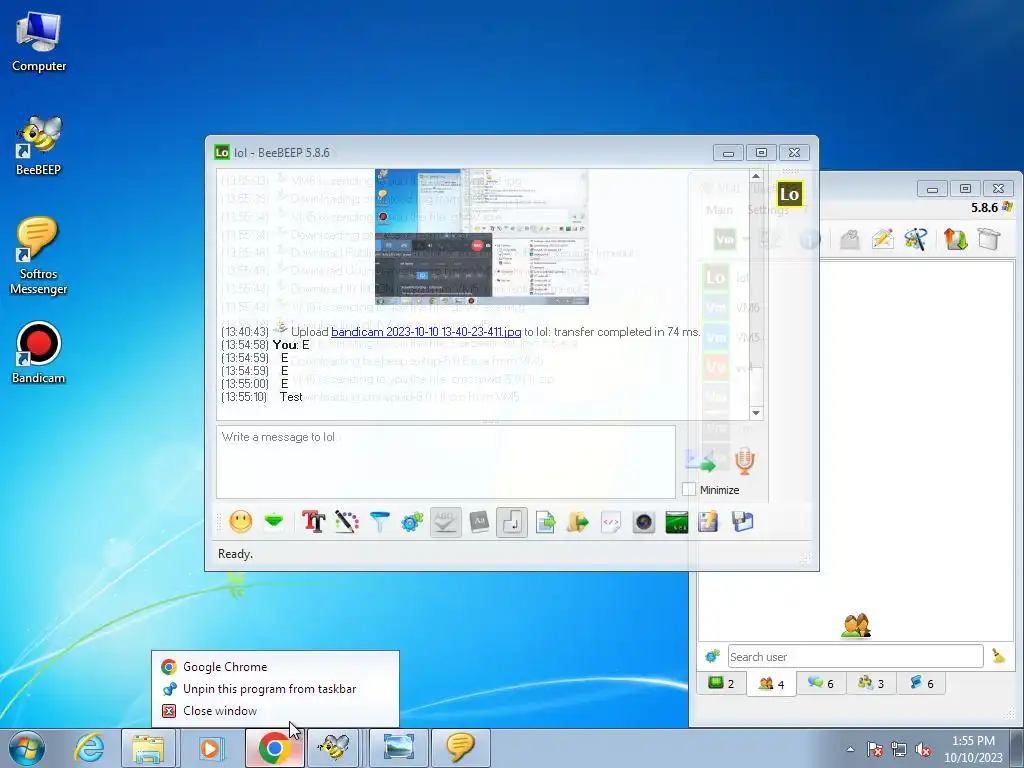Image resolution: width=1024 pixels, height=768 pixels.
Task: Send the message using green arrow button
Action: point(700,461)
